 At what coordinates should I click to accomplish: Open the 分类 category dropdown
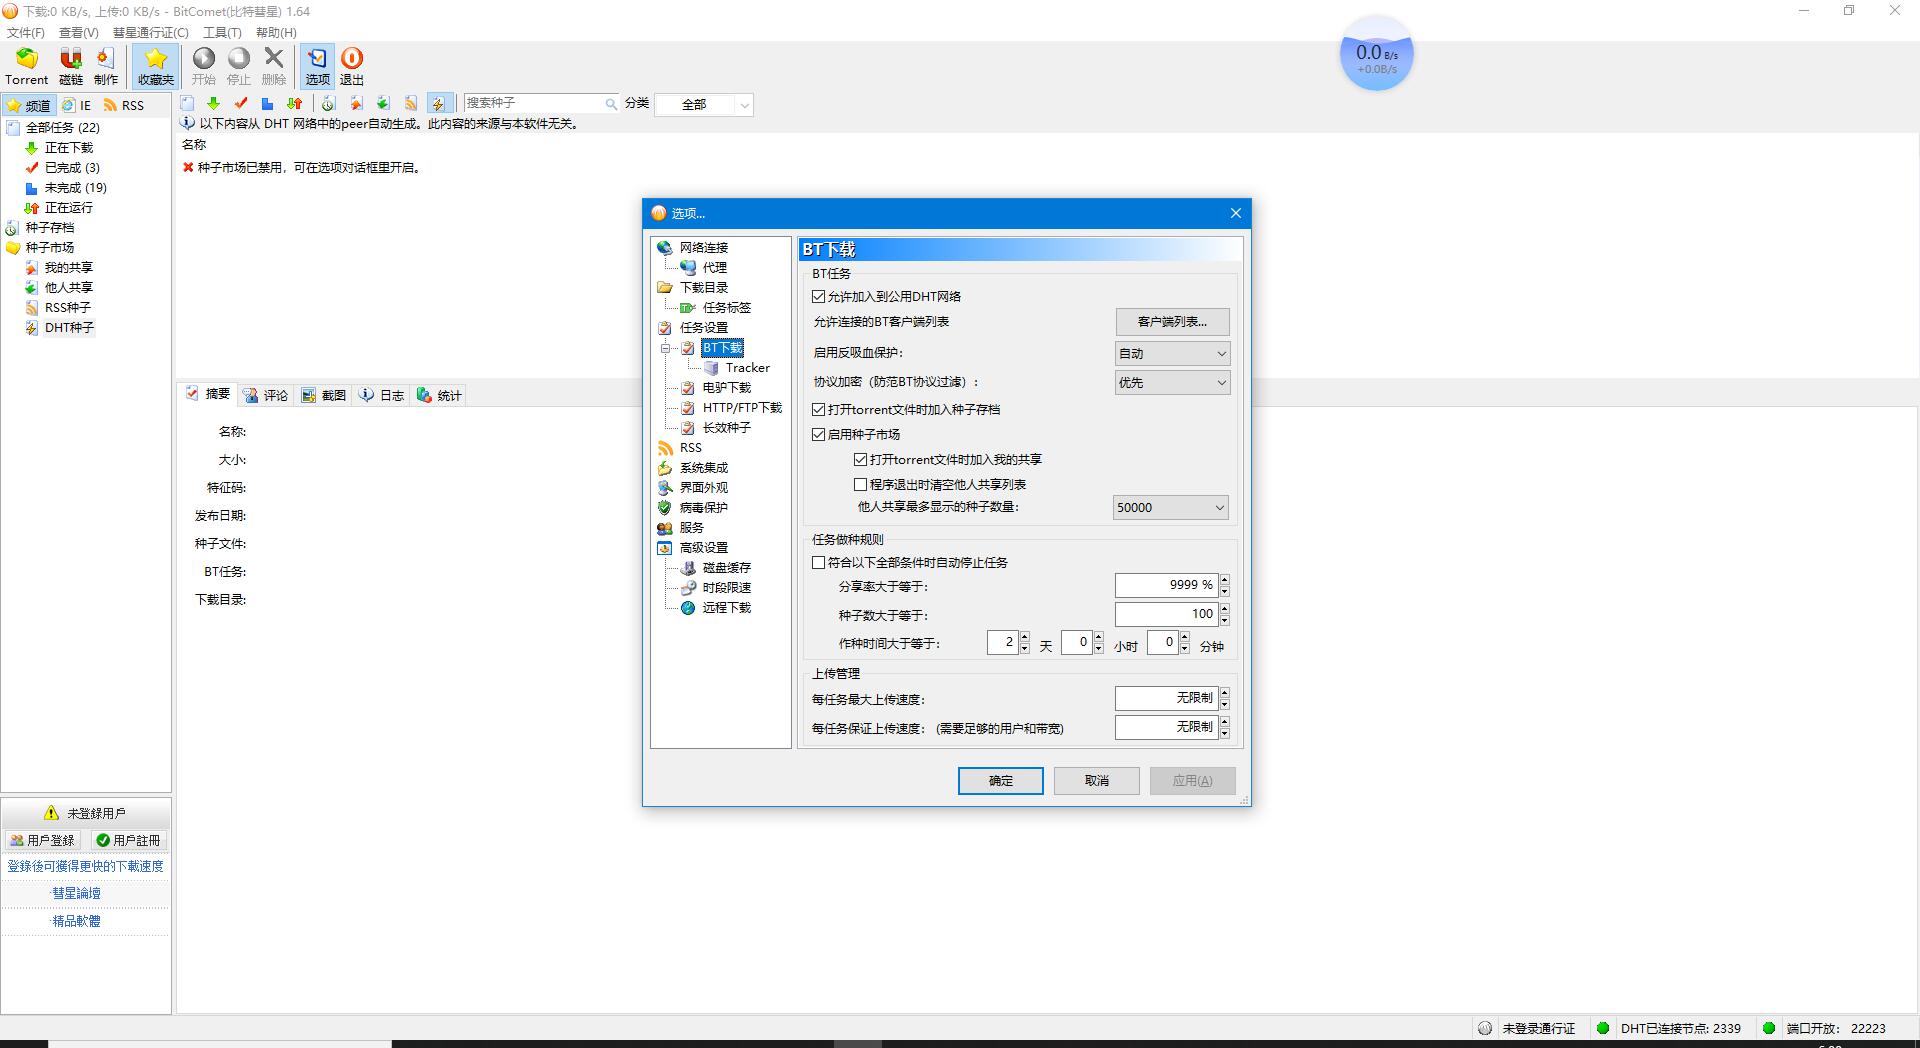tap(704, 104)
